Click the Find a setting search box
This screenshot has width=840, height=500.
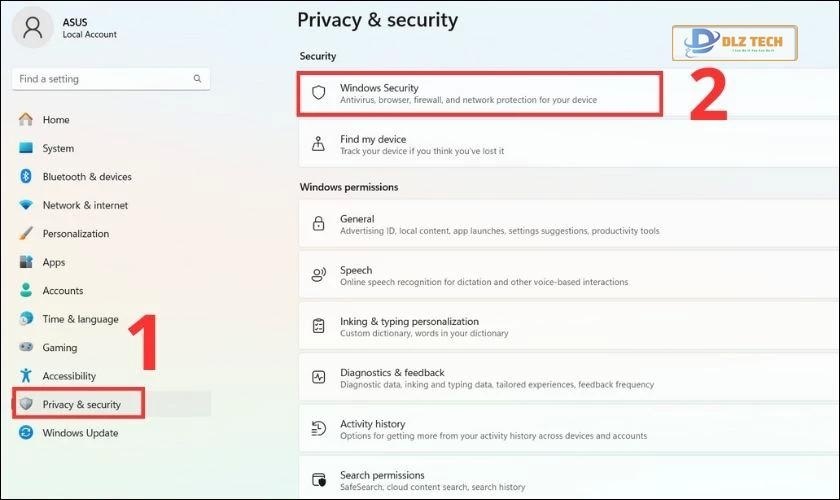pos(100,79)
